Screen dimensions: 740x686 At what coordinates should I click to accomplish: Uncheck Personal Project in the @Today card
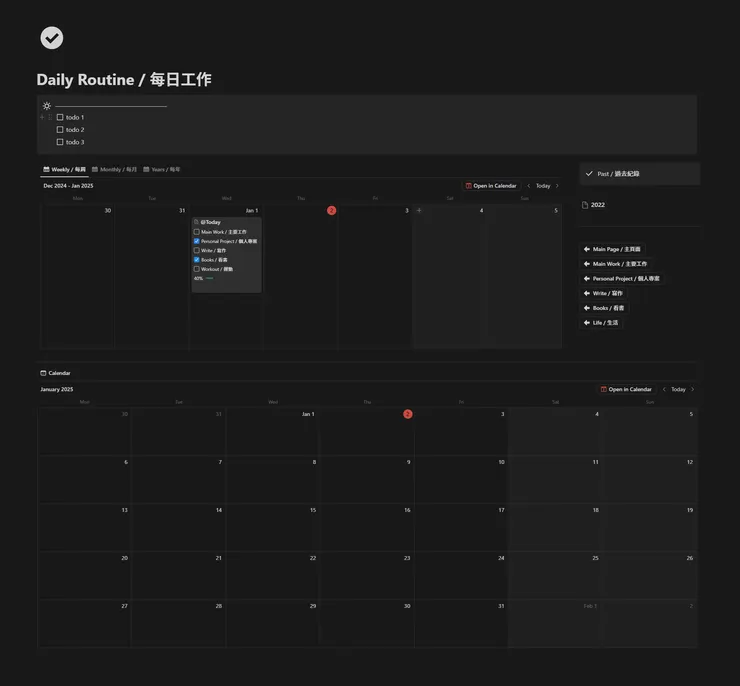pyautogui.click(x=197, y=241)
